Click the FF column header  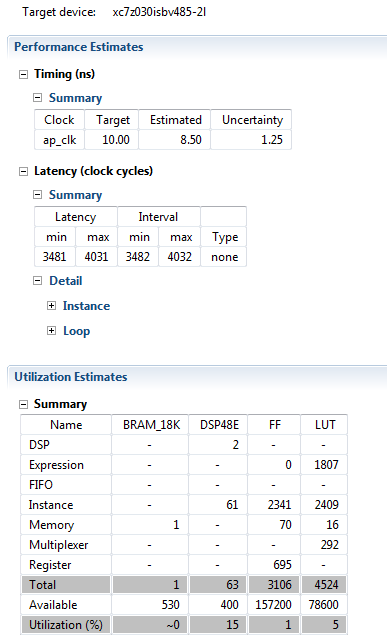274,425
